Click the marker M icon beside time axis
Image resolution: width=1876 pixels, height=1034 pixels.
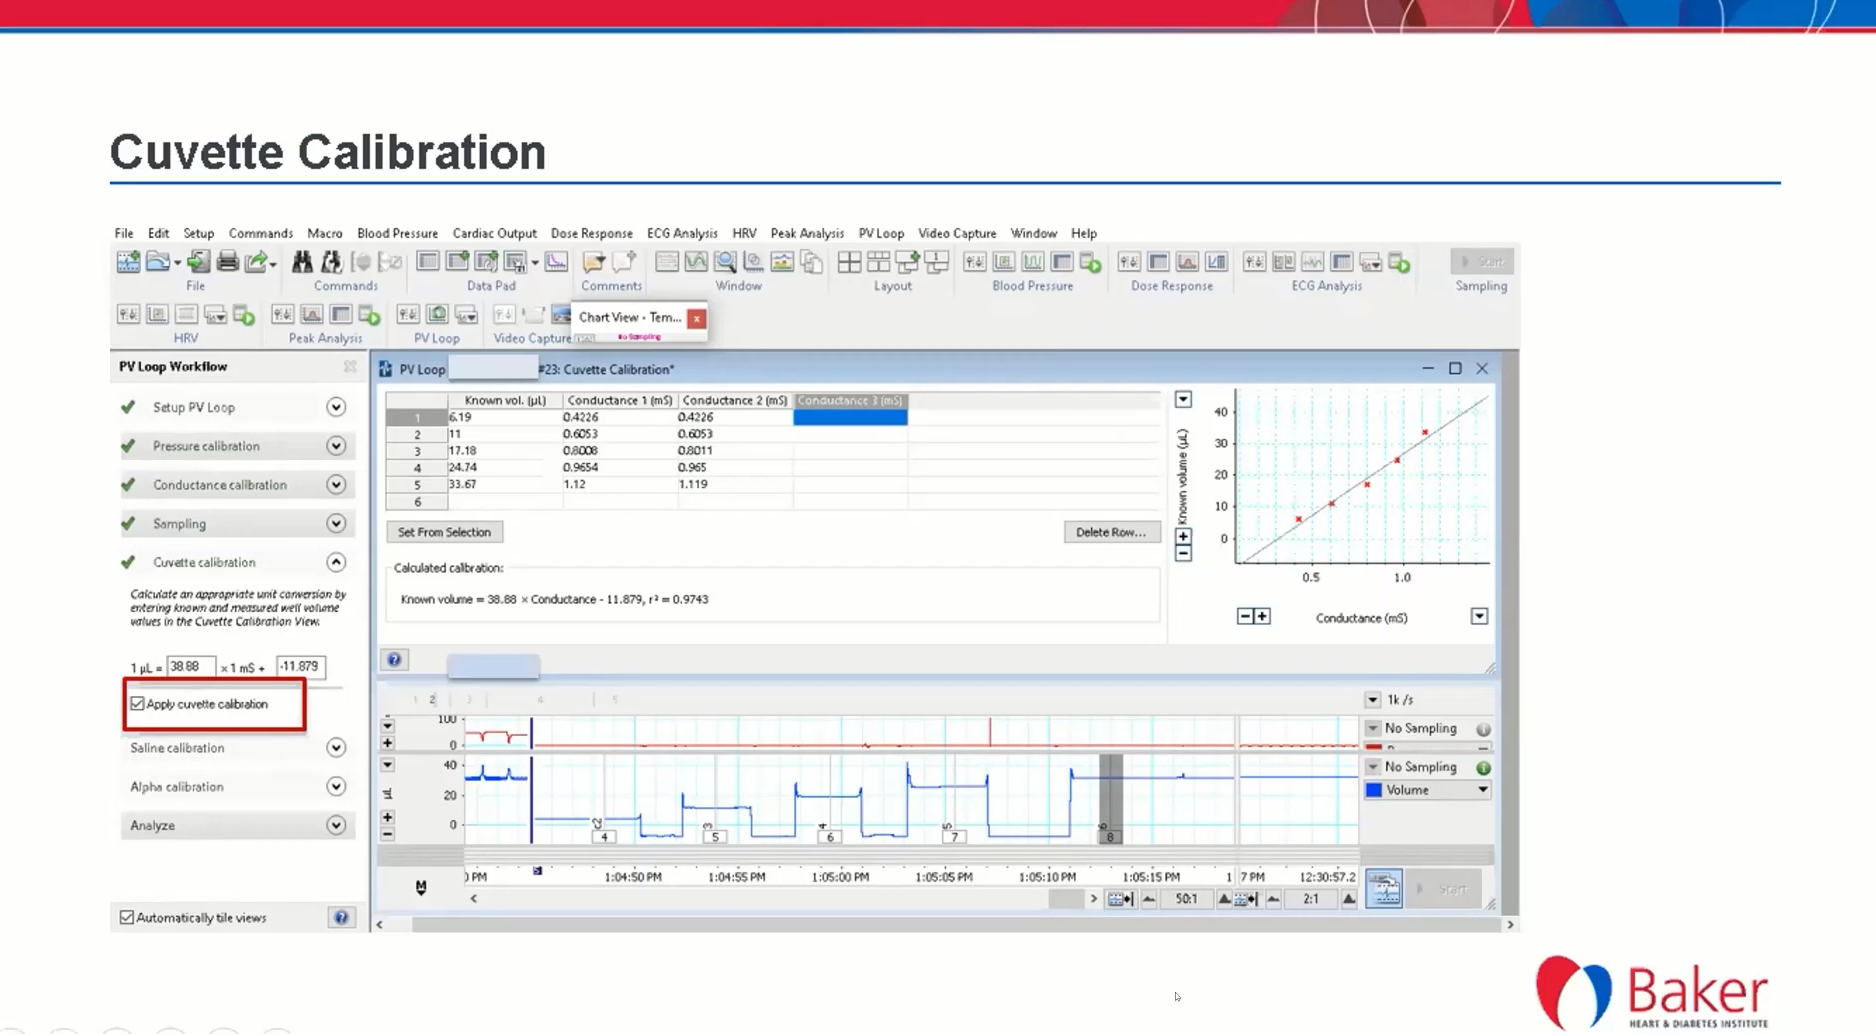tap(421, 887)
